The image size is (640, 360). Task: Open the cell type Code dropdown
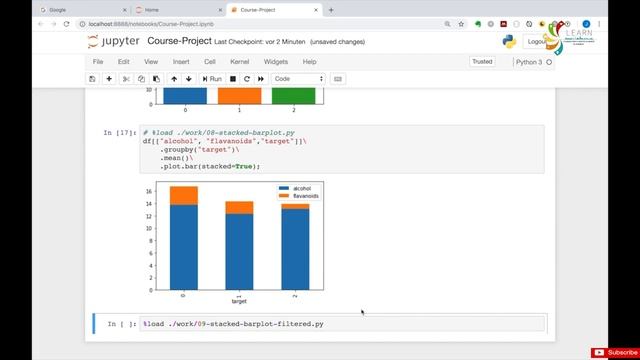pyautogui.click(x=298, y=79)
